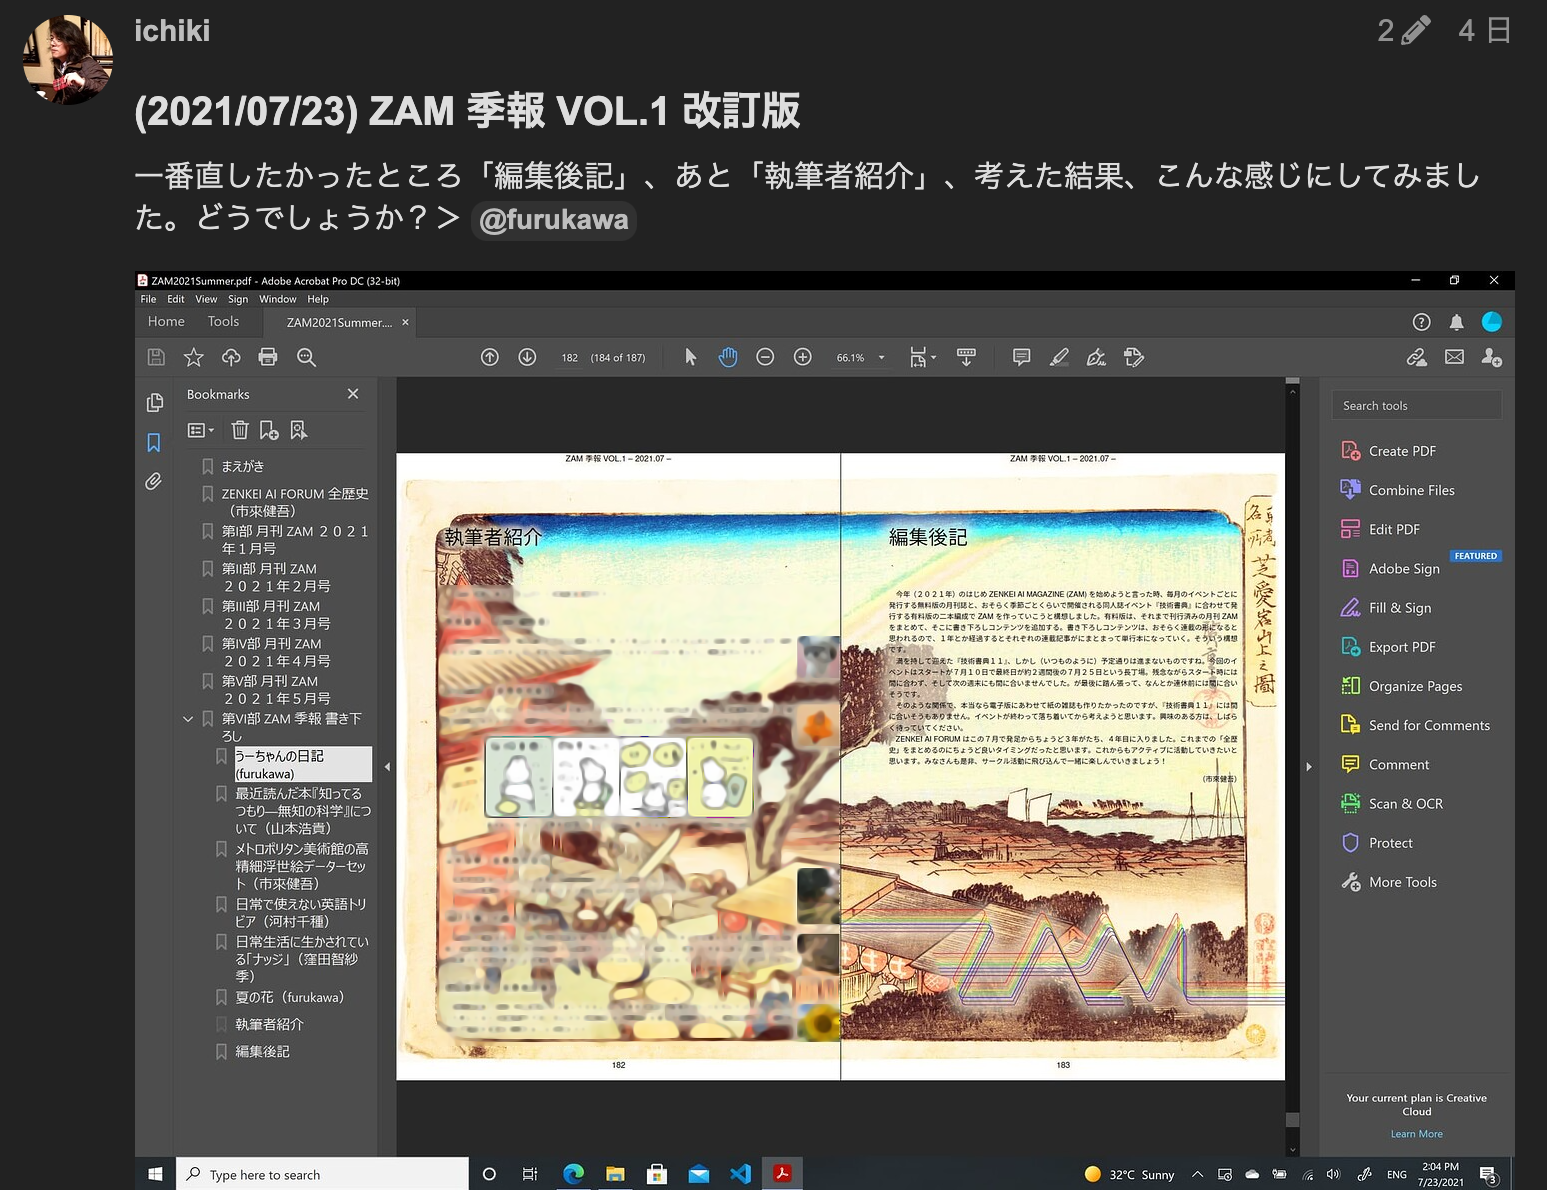Toggle the Page Thumbnails panel icon
The height and width of the screenshot is (1190, 1547).
pos(154,402)
